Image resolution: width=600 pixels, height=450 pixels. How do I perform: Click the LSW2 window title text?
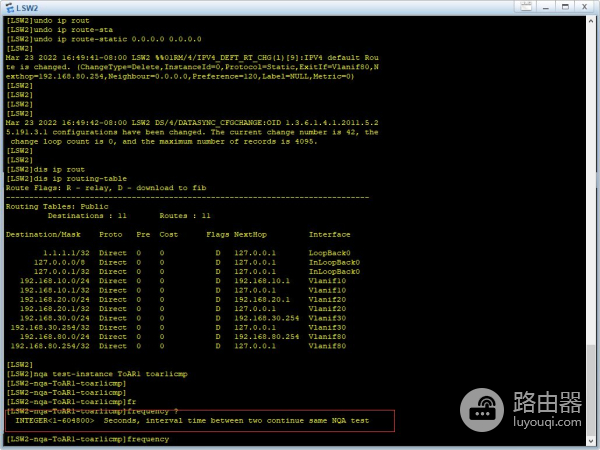tap(28, 7)
